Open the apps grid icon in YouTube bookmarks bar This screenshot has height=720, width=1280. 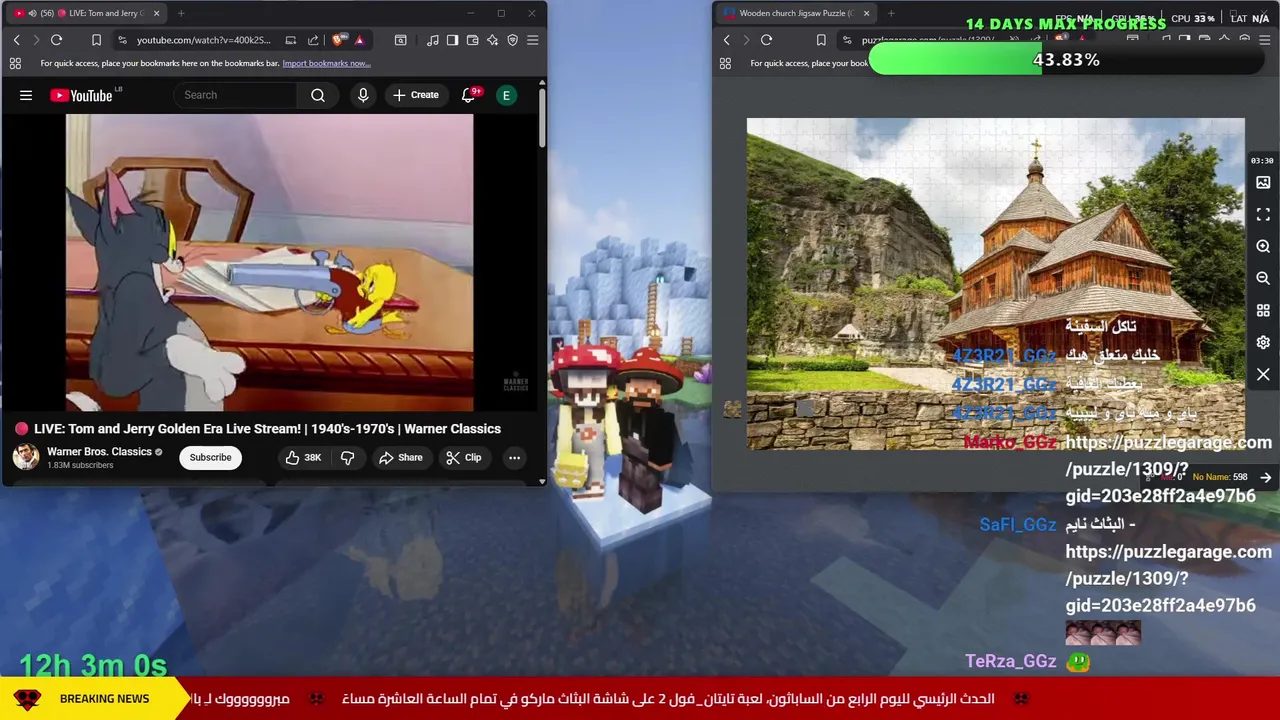(15, 63)
